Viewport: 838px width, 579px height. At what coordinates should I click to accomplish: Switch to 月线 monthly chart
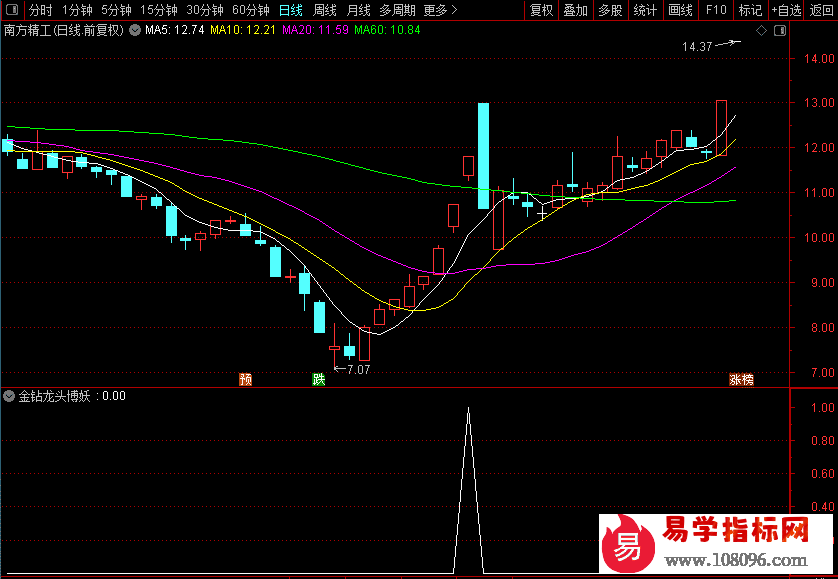point(358,10)
